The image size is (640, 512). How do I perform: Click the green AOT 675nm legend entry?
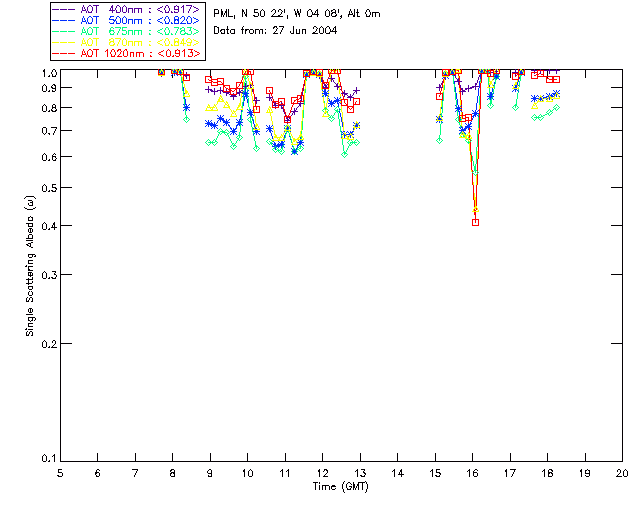(127, 31)
